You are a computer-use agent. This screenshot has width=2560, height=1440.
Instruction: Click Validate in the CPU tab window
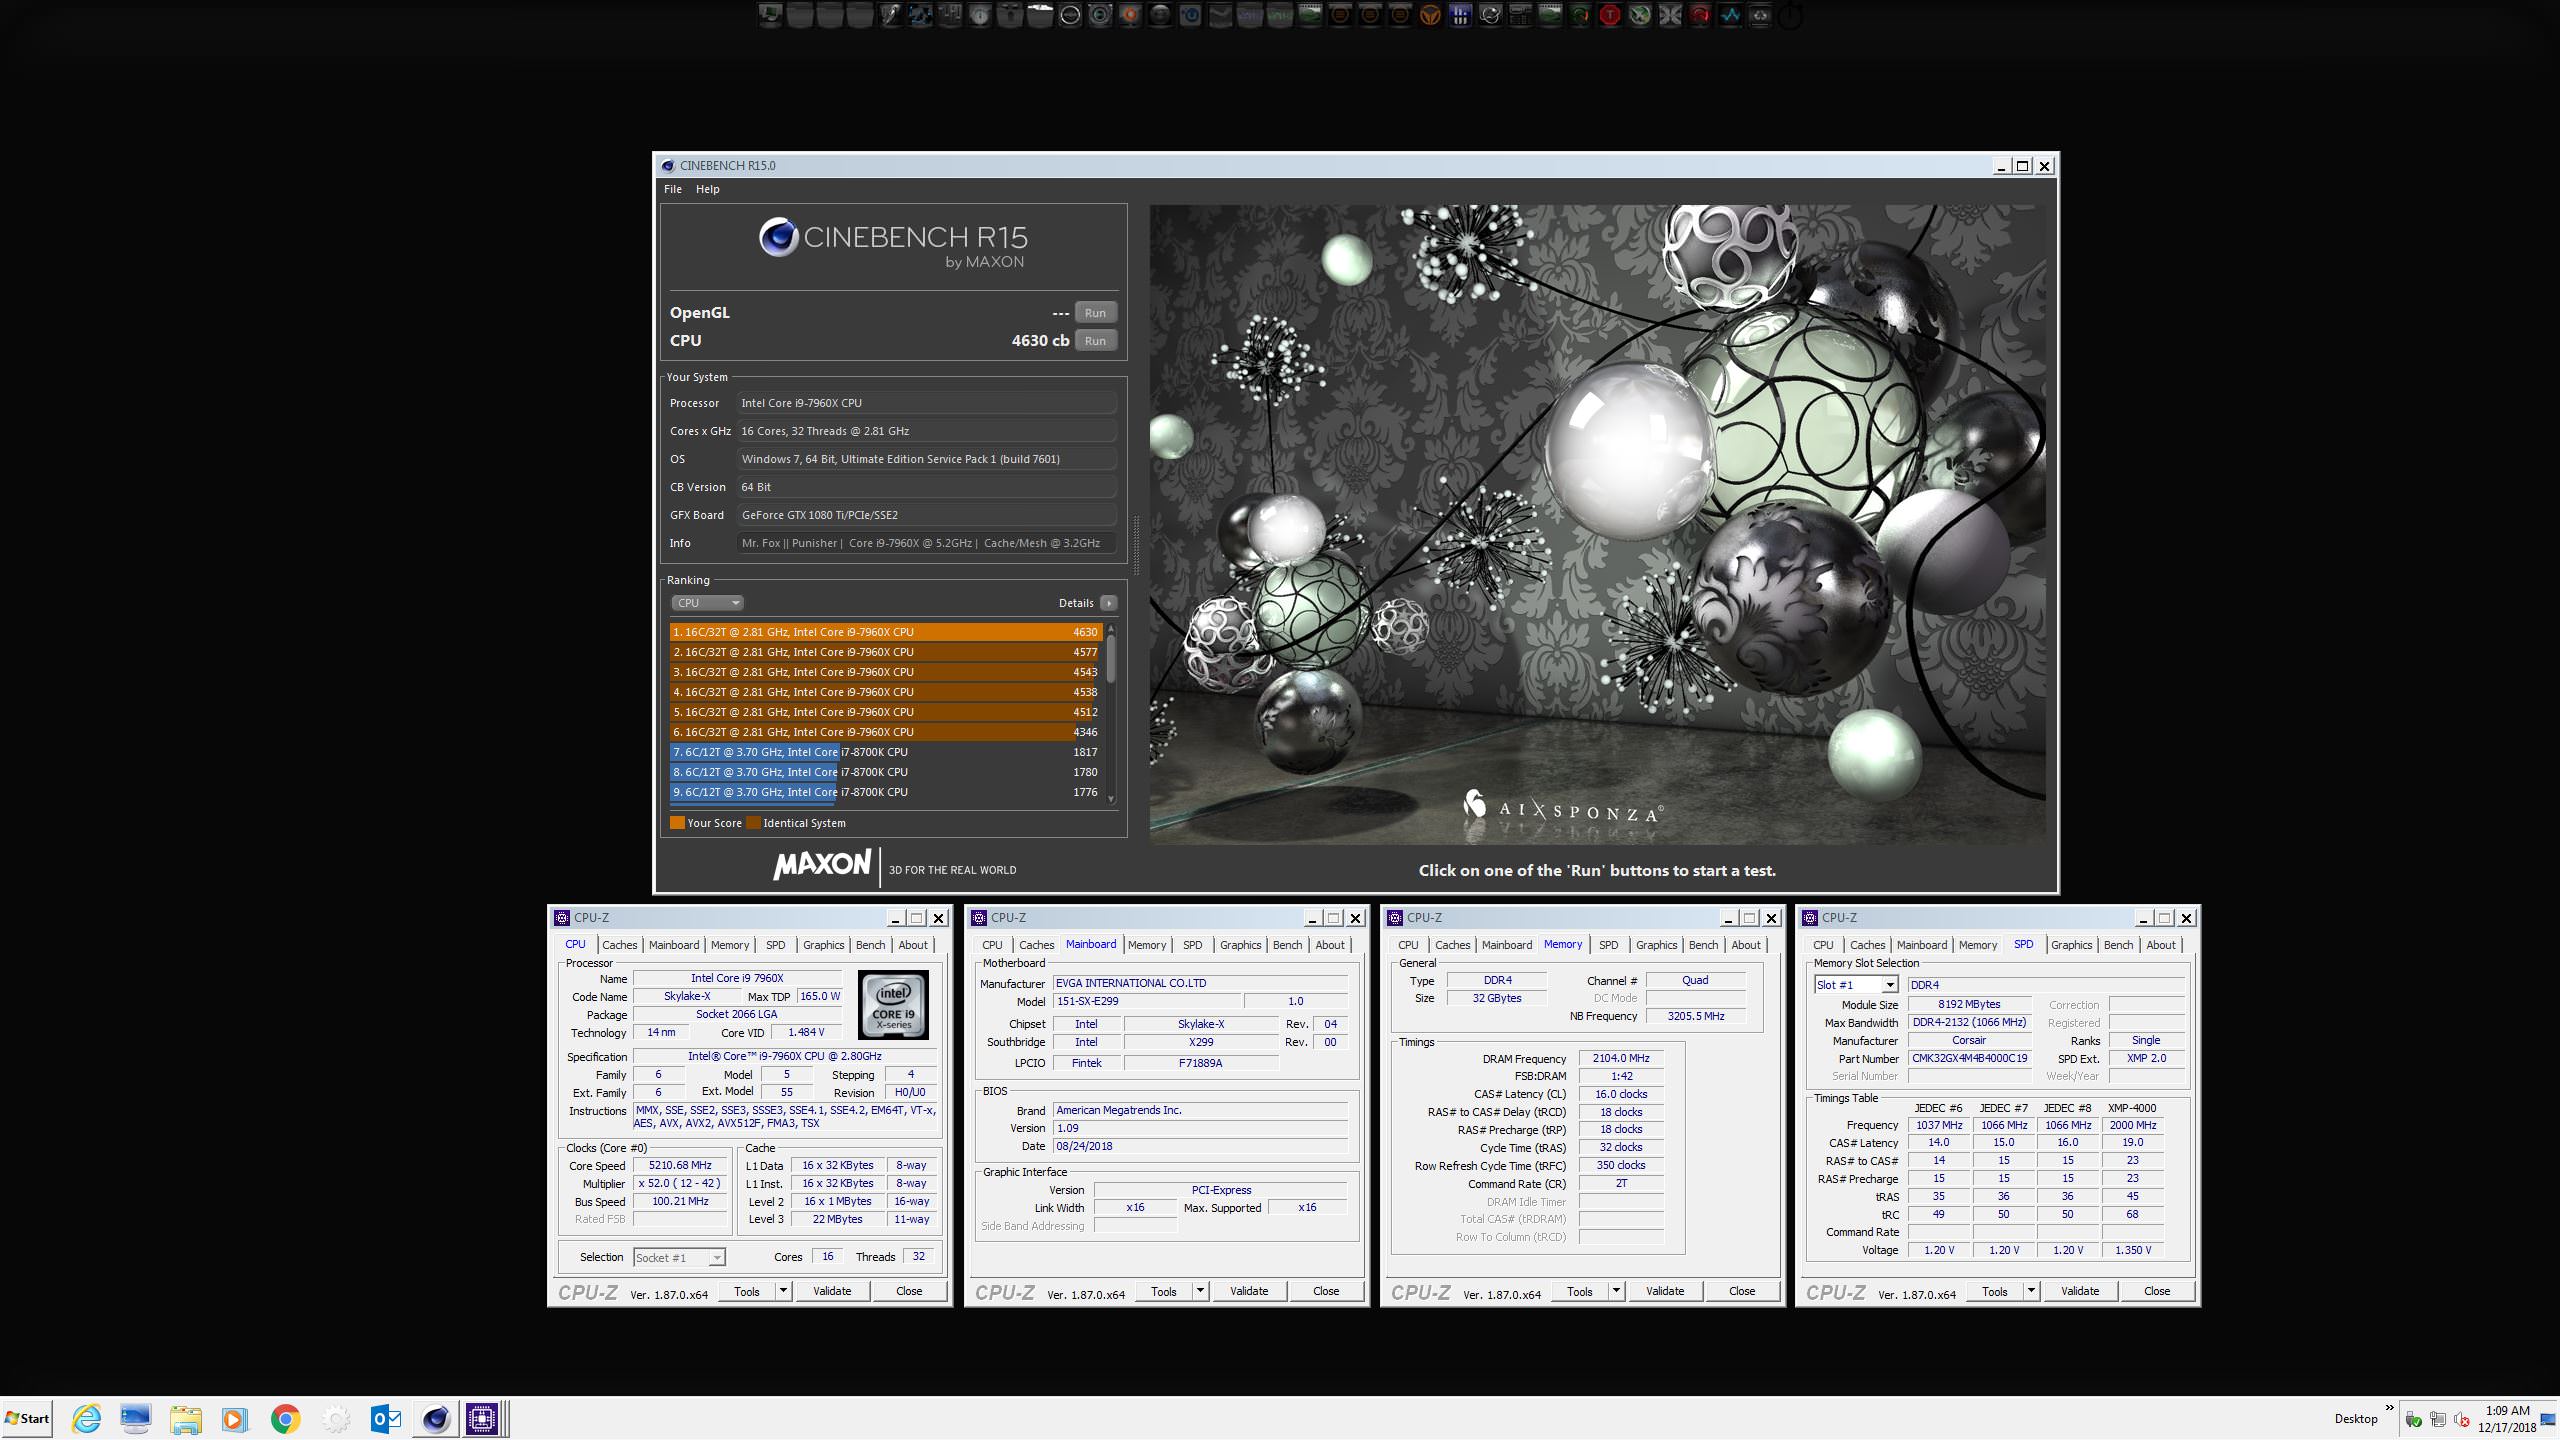pos(832,1291)
